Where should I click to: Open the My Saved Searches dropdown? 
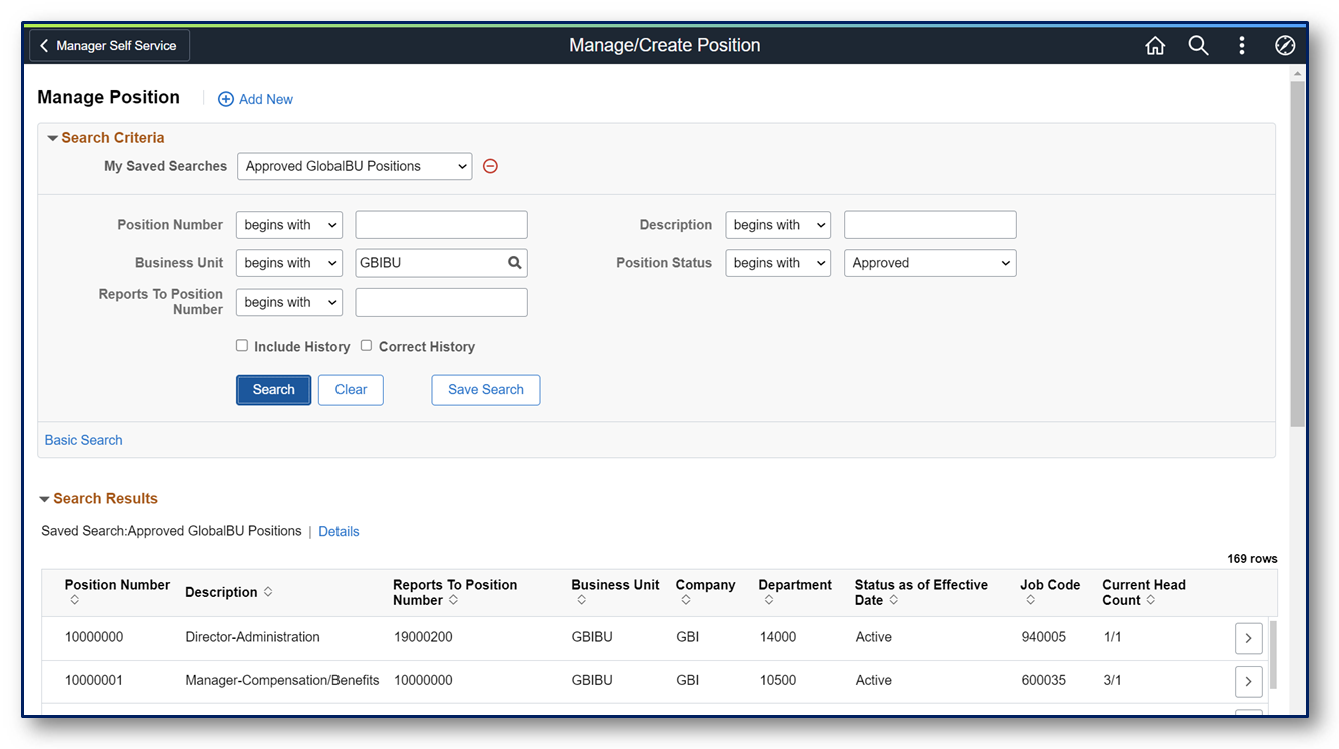(x=354, y=166)
